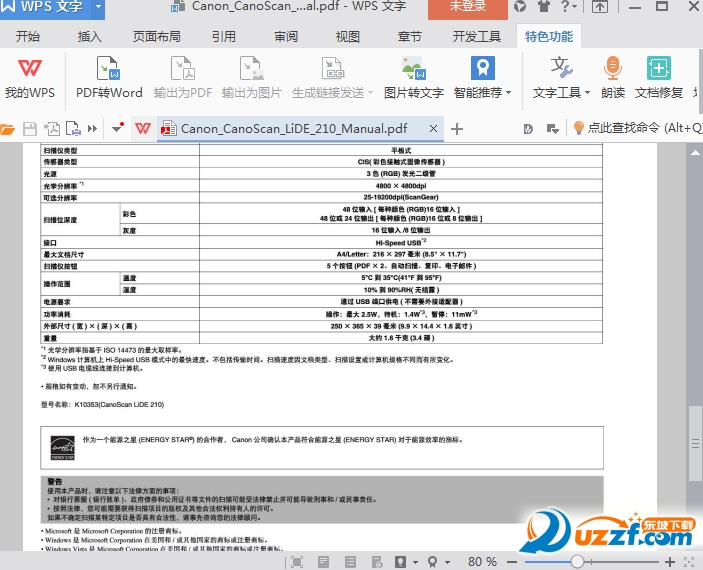
Task: Click the 80 % zoom level
Action: tap(482, 562)
